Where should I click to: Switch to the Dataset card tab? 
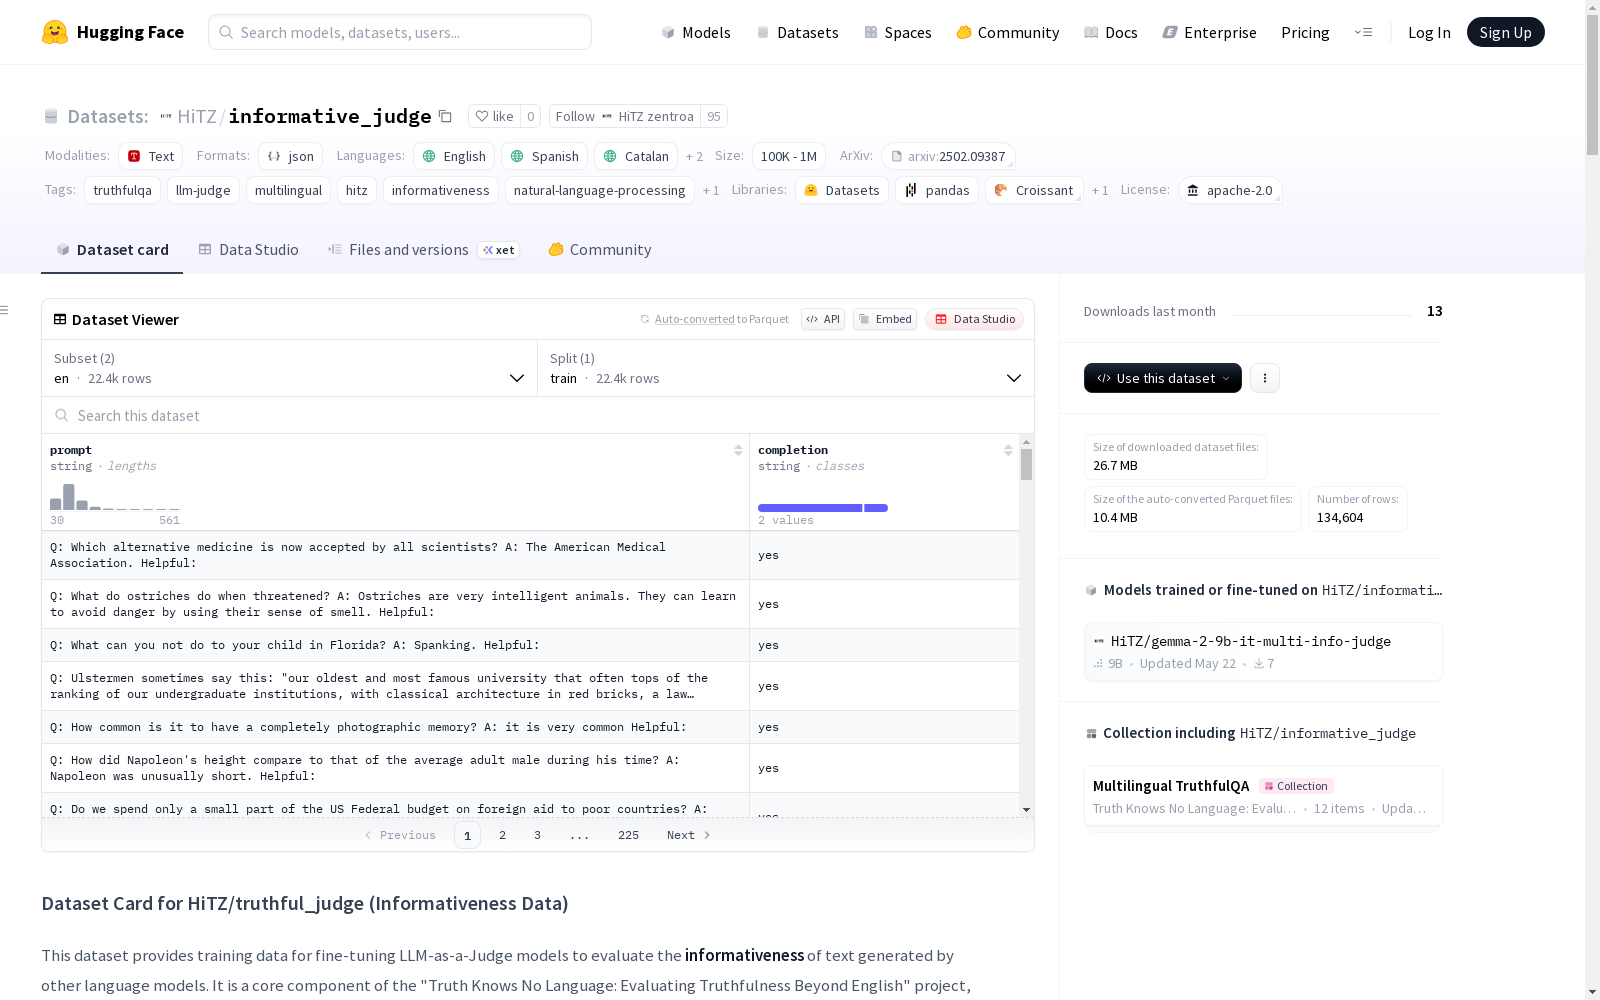[x=112, y=250]
